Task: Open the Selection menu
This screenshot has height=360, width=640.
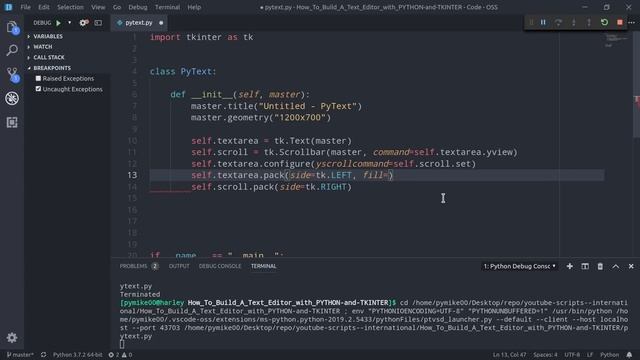Action: (x=70, y=7)
